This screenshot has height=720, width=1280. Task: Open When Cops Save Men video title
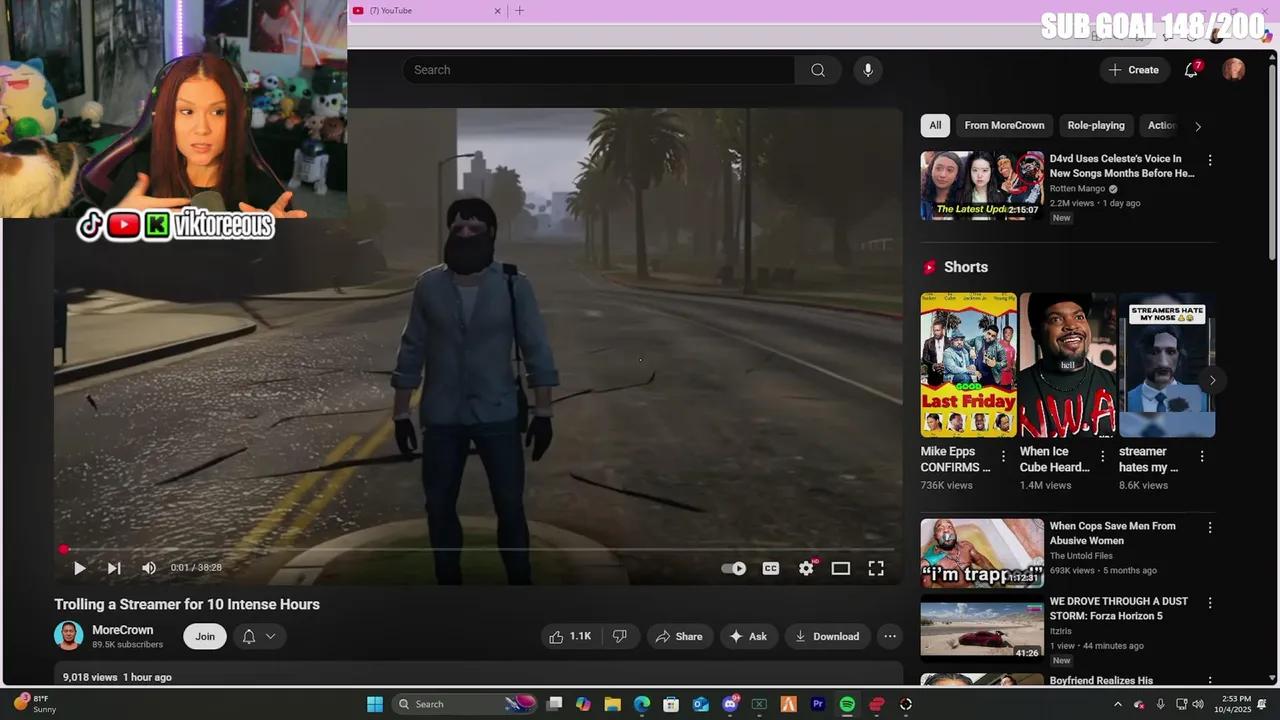click(1112, 533)
